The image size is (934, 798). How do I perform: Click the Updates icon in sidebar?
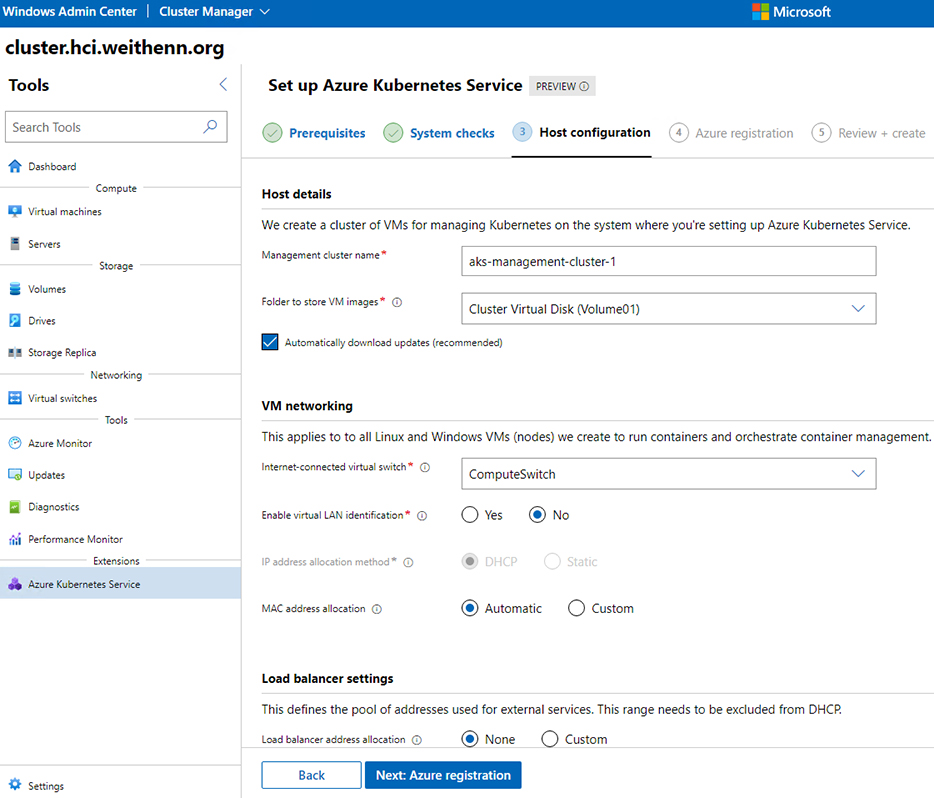click(x=15, y=475)
